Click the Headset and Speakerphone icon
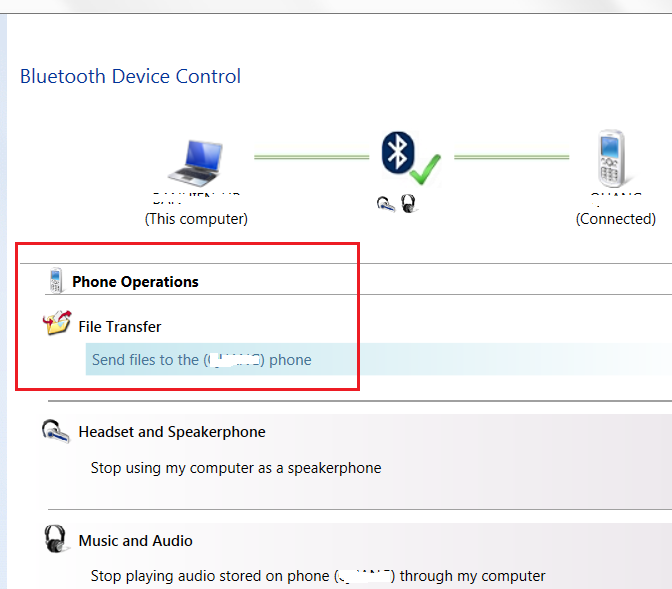The image size is (672, 589). [56, 432]
